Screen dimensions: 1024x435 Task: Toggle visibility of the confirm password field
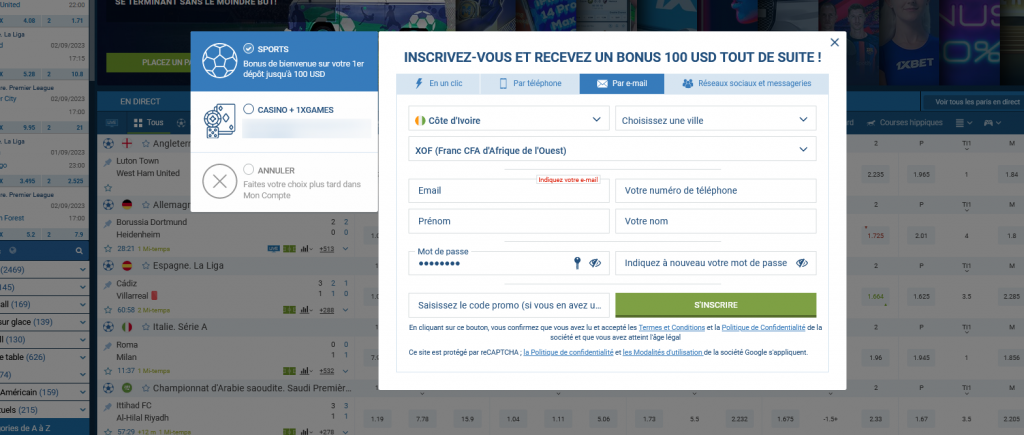pyautogui.click(x=802, y=263)
